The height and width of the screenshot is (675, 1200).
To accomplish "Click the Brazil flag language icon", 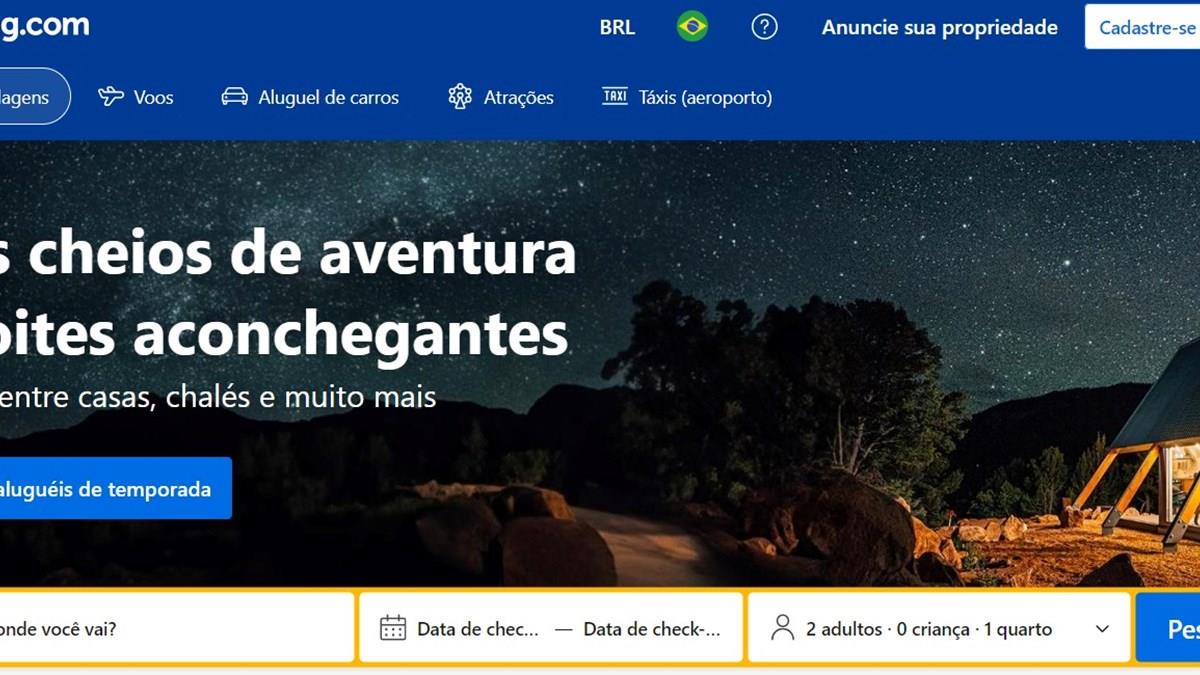I will (x=692, y=27).
